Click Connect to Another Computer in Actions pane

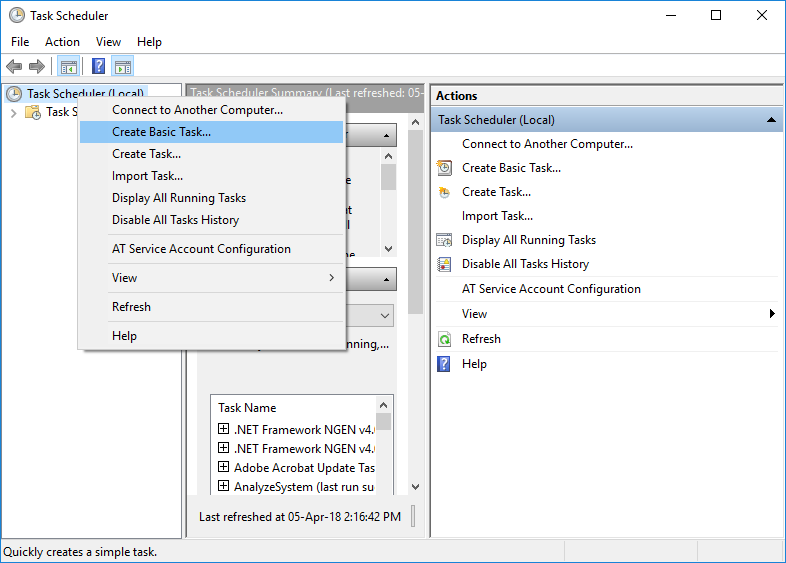(x=547, y=144)
